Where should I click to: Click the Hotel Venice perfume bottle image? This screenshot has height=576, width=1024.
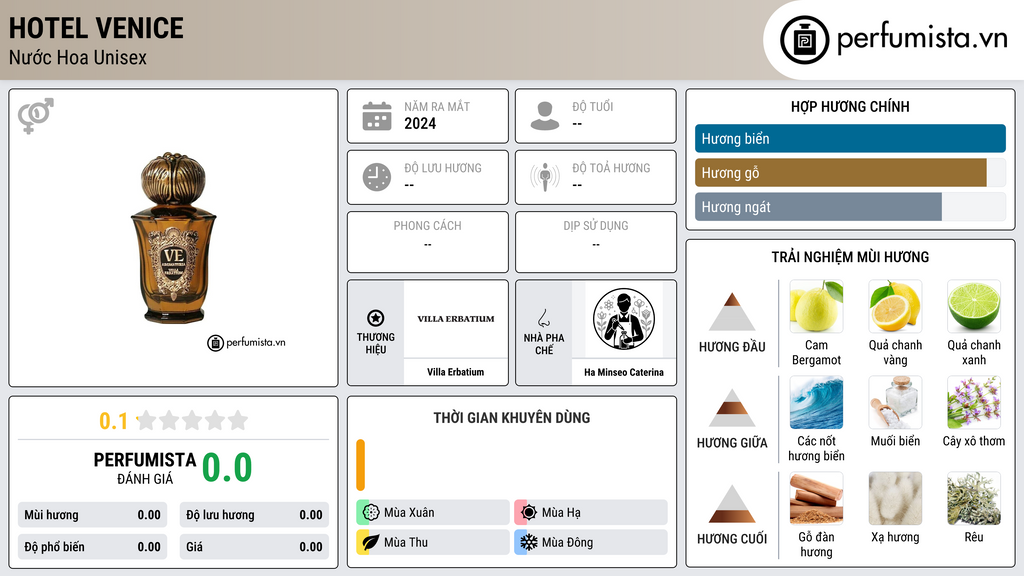pos(173,238)
